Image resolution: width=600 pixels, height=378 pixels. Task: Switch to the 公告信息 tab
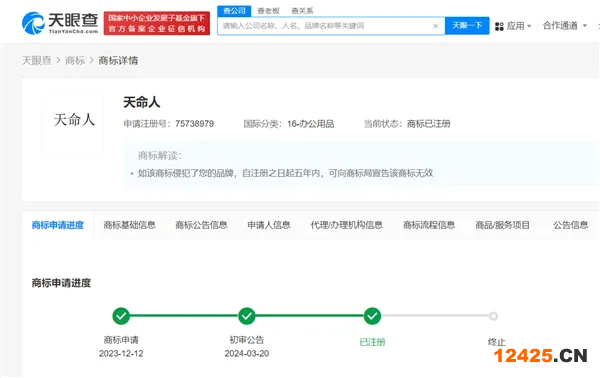(x=571, y=225)
